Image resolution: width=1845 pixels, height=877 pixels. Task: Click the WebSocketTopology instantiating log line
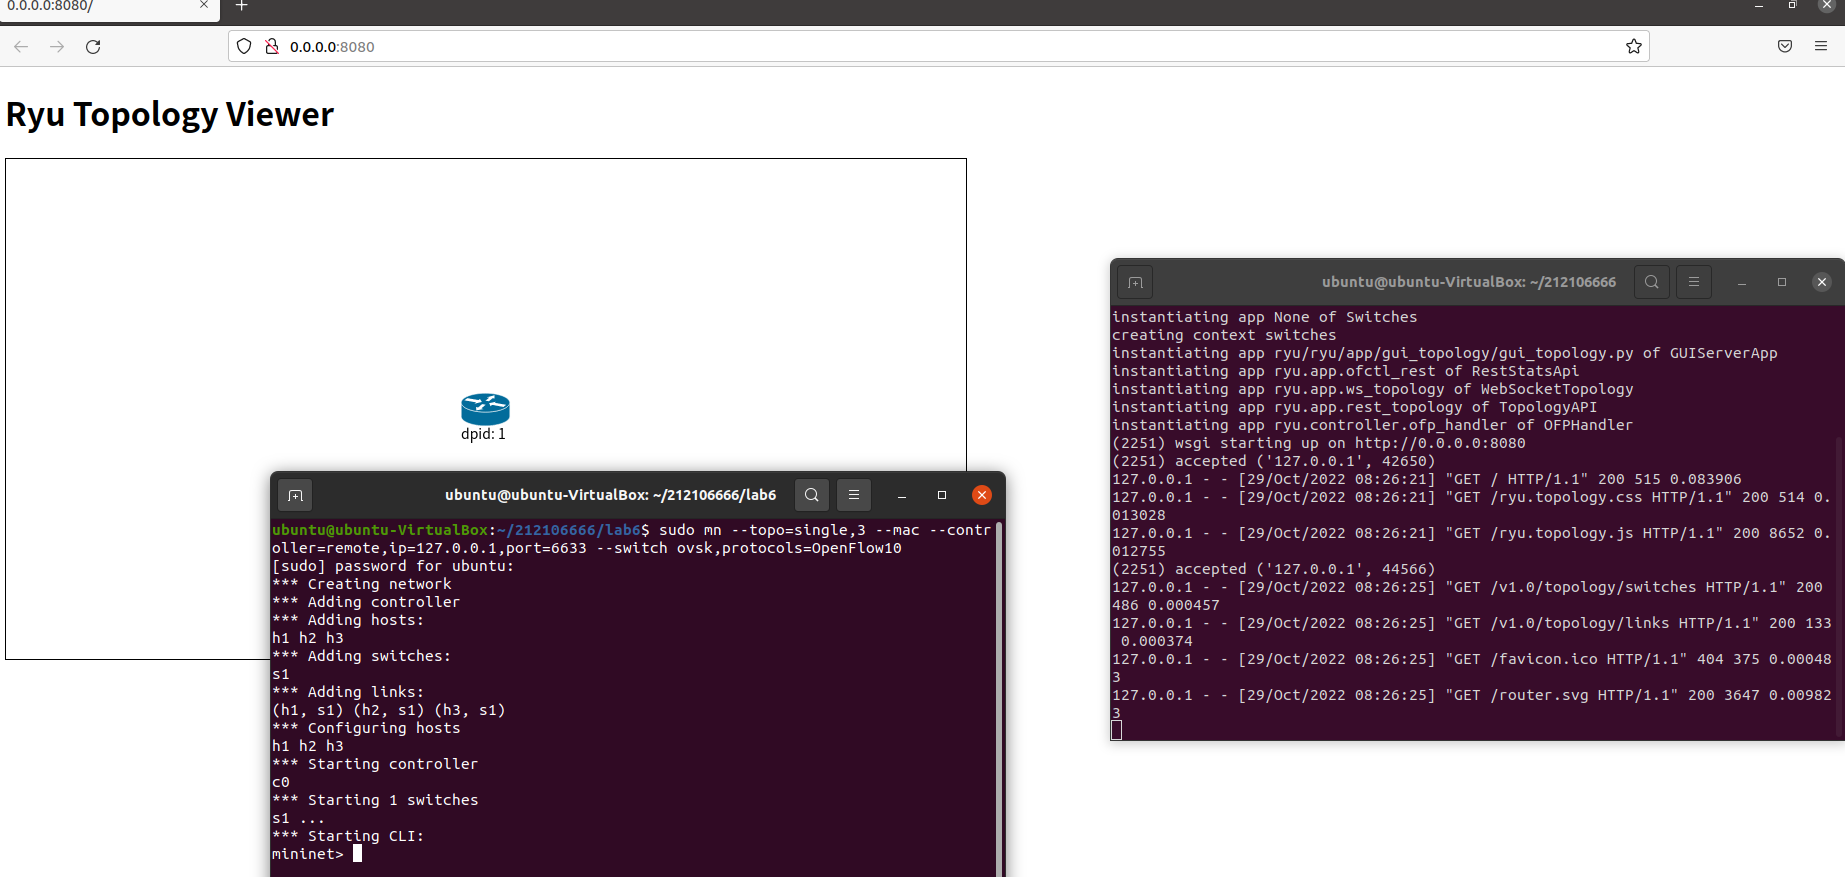coord(1373,389)
